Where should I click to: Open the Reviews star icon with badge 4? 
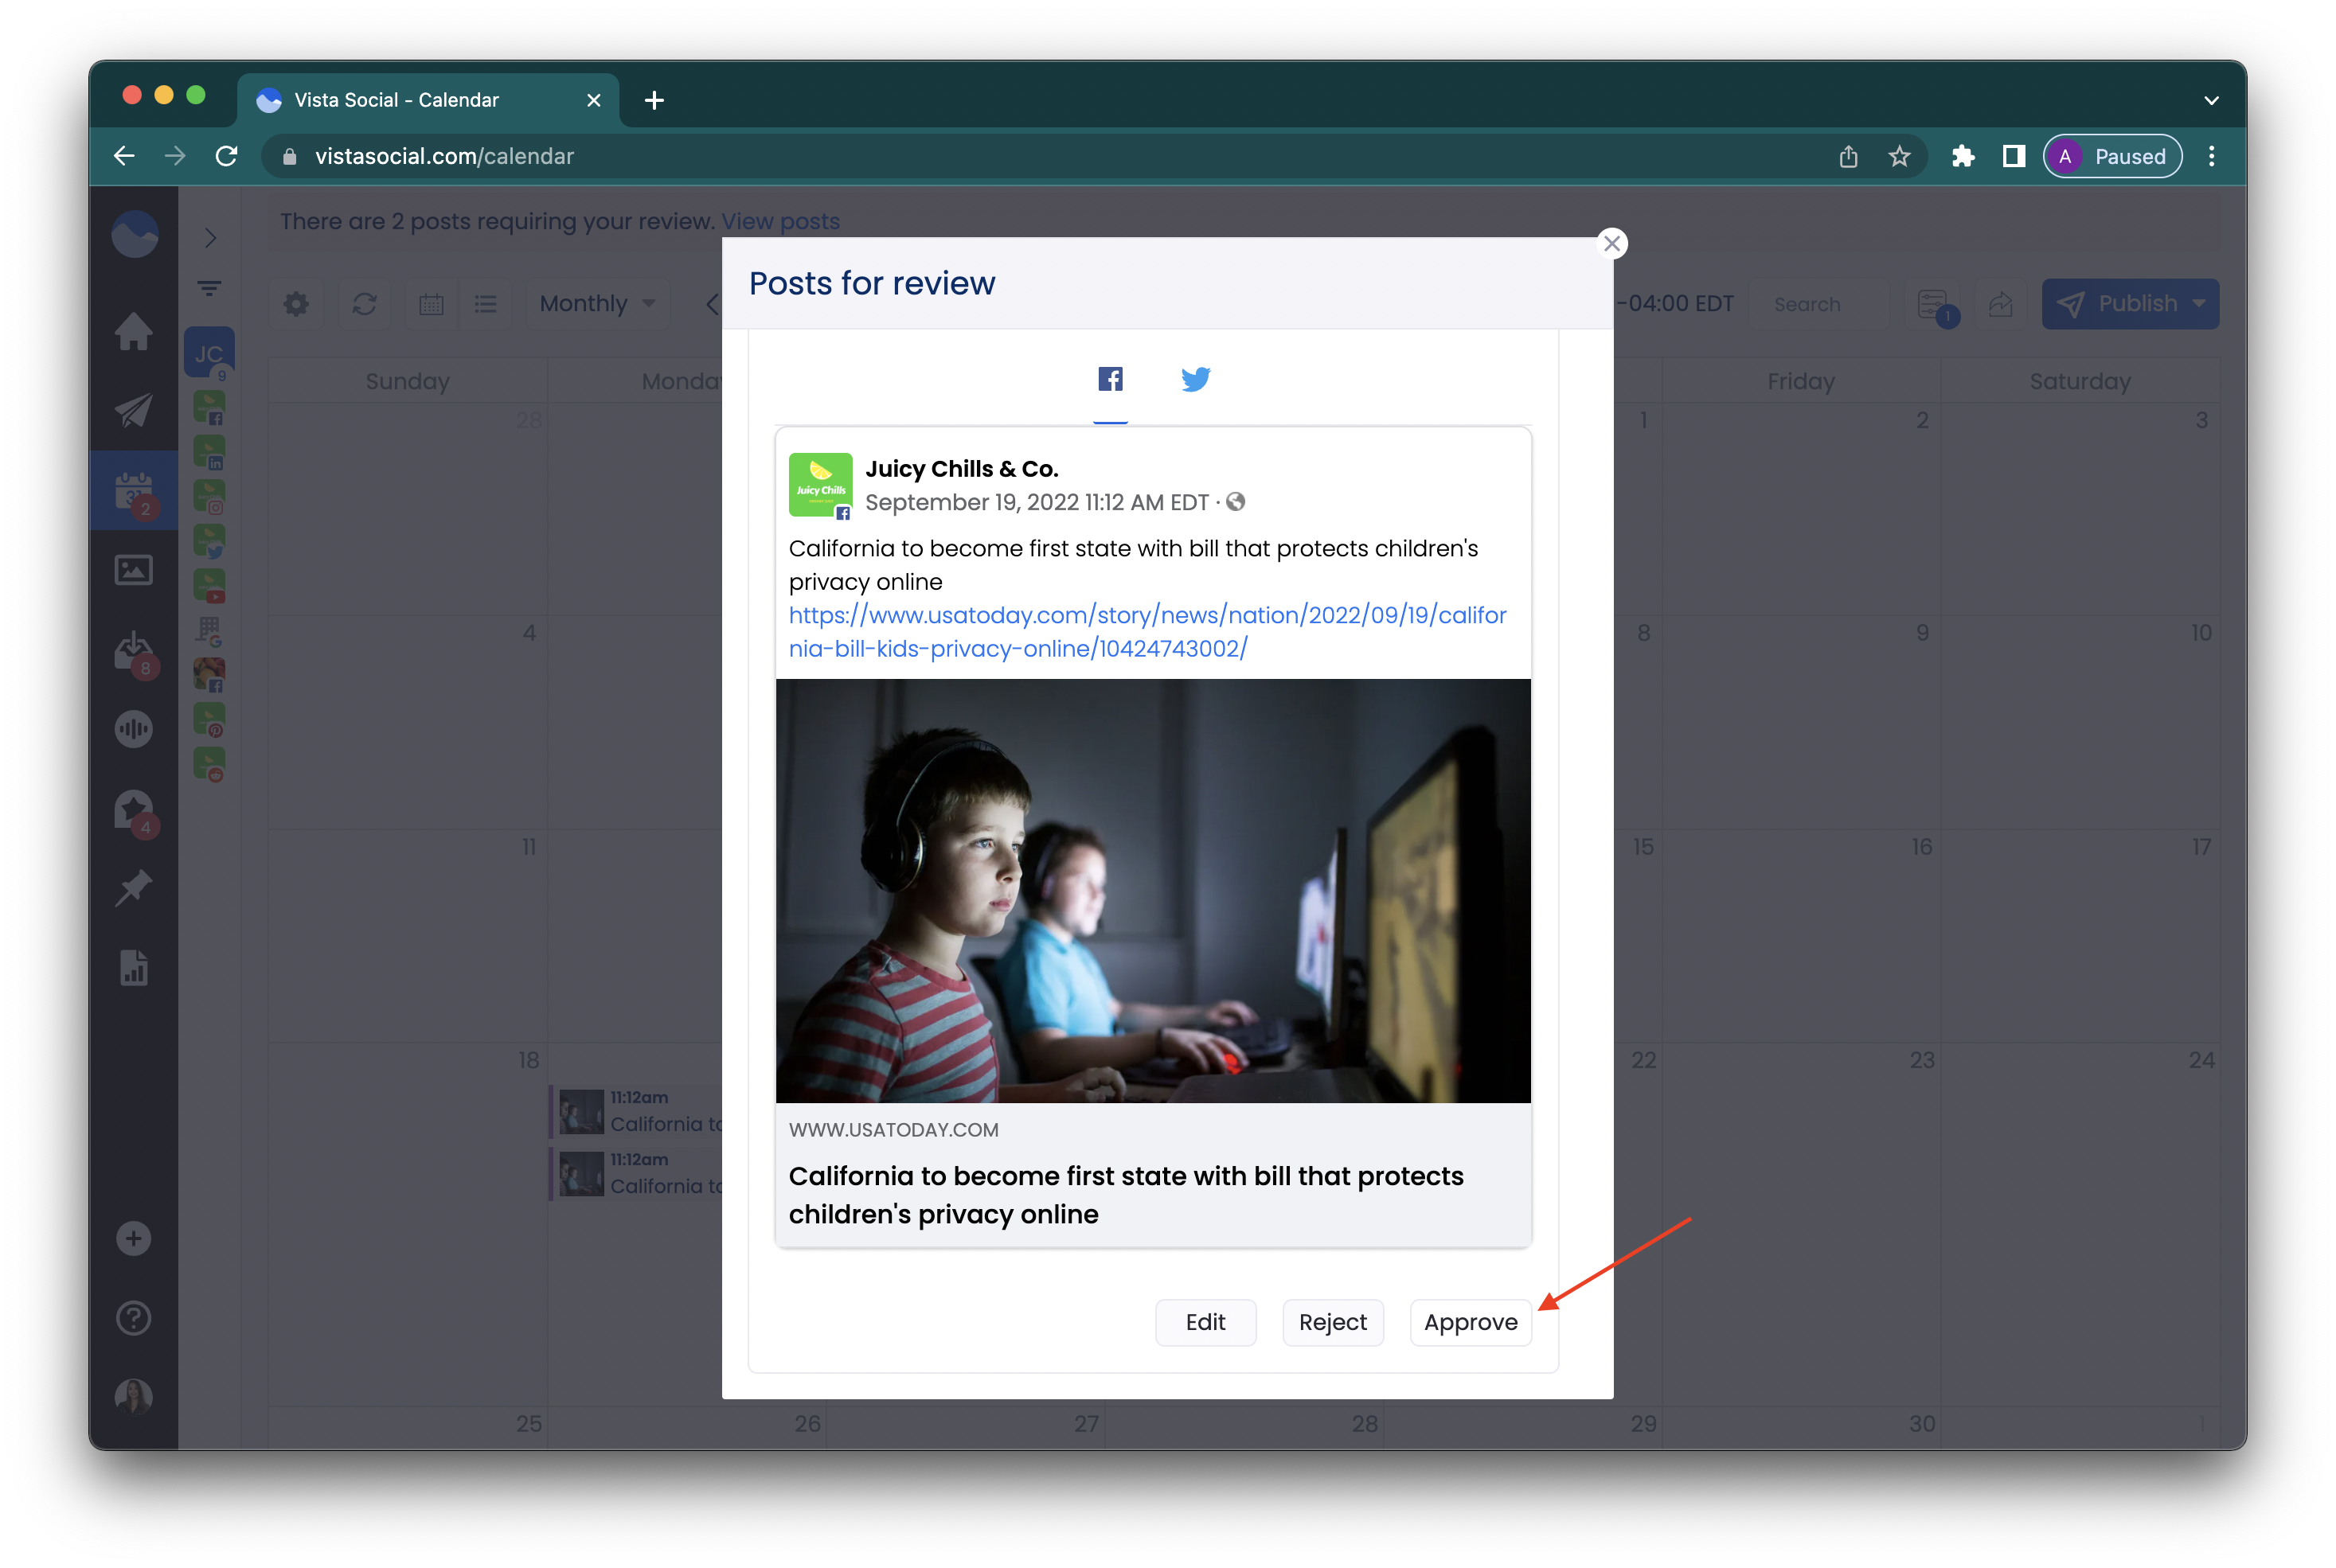coord(134,811)
